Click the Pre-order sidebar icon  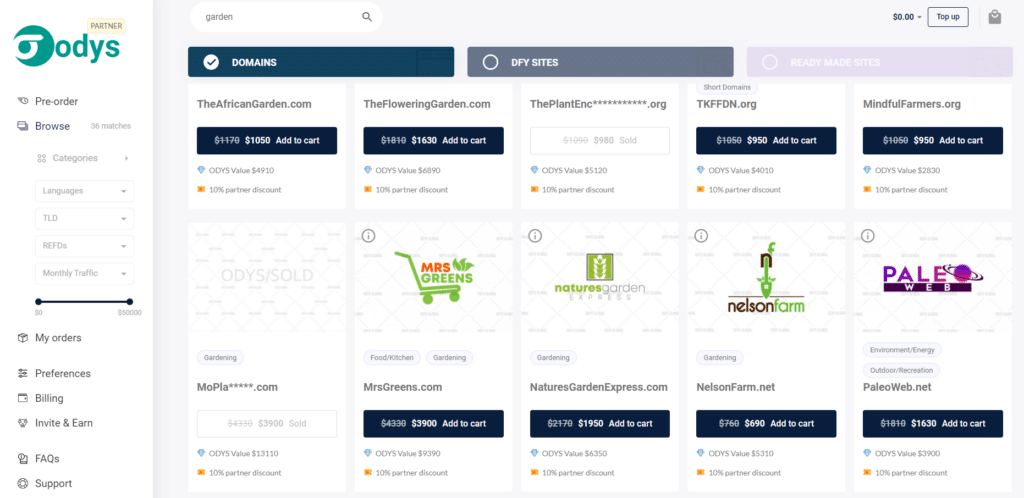[23, 101]
